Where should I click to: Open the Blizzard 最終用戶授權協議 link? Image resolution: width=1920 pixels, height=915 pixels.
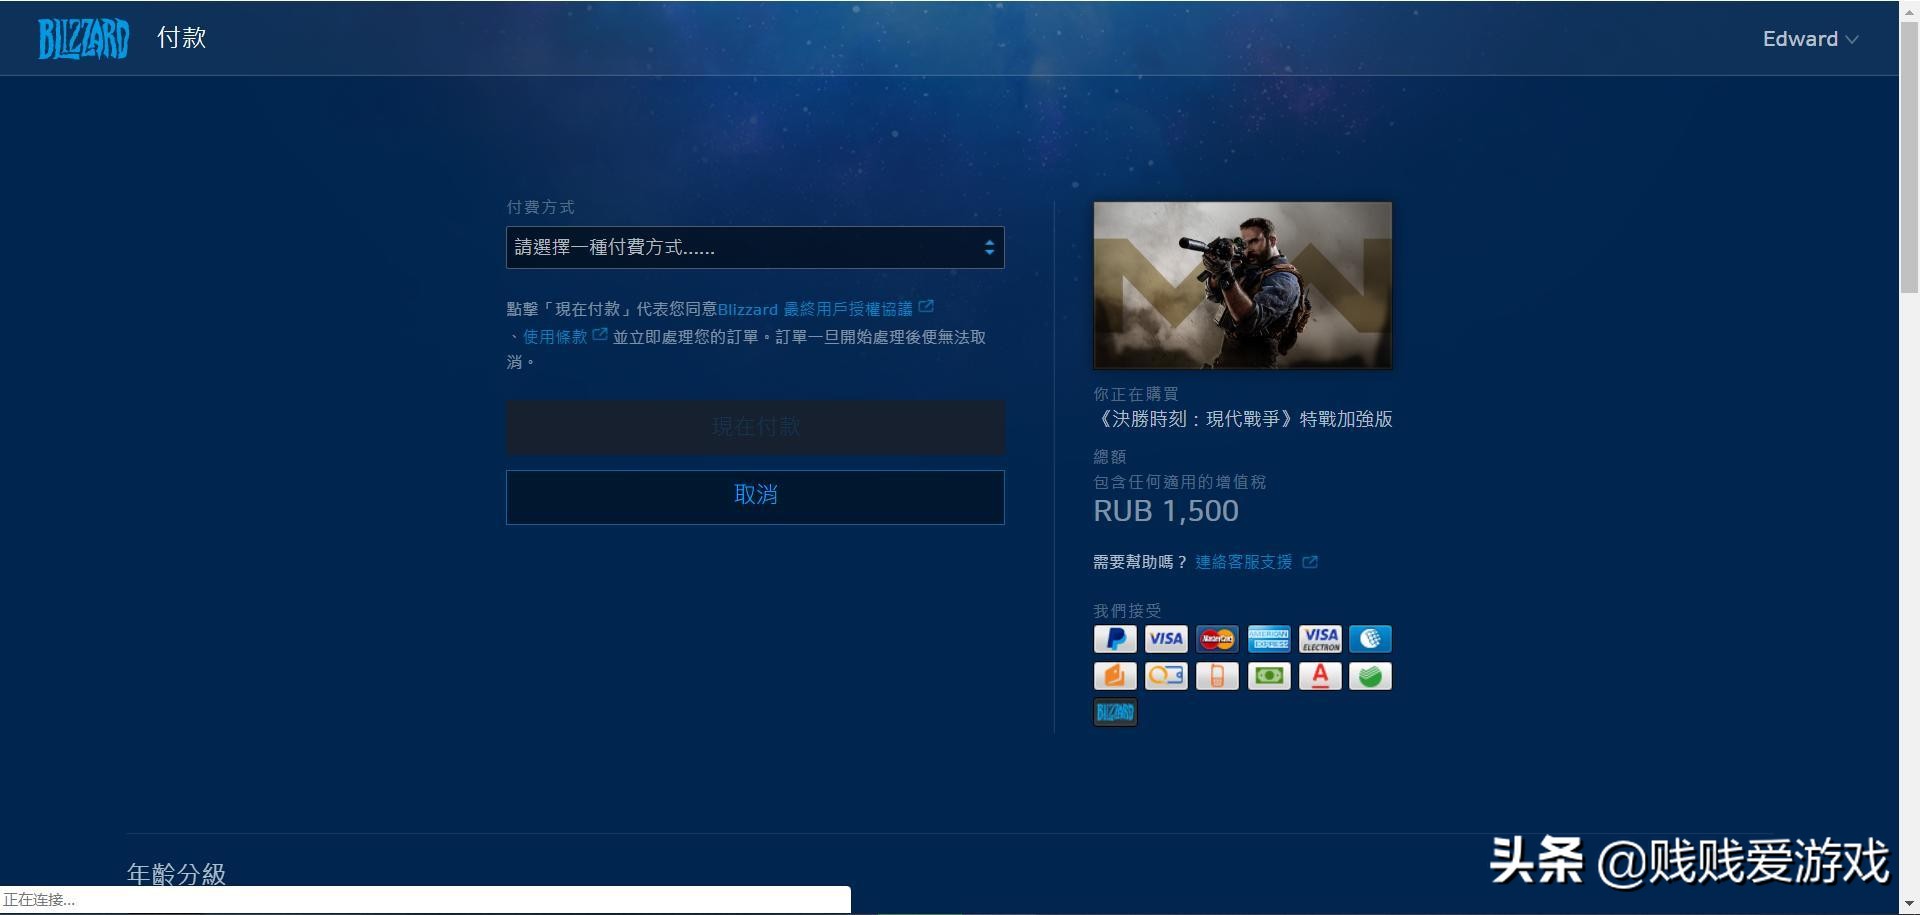[815, 309]
